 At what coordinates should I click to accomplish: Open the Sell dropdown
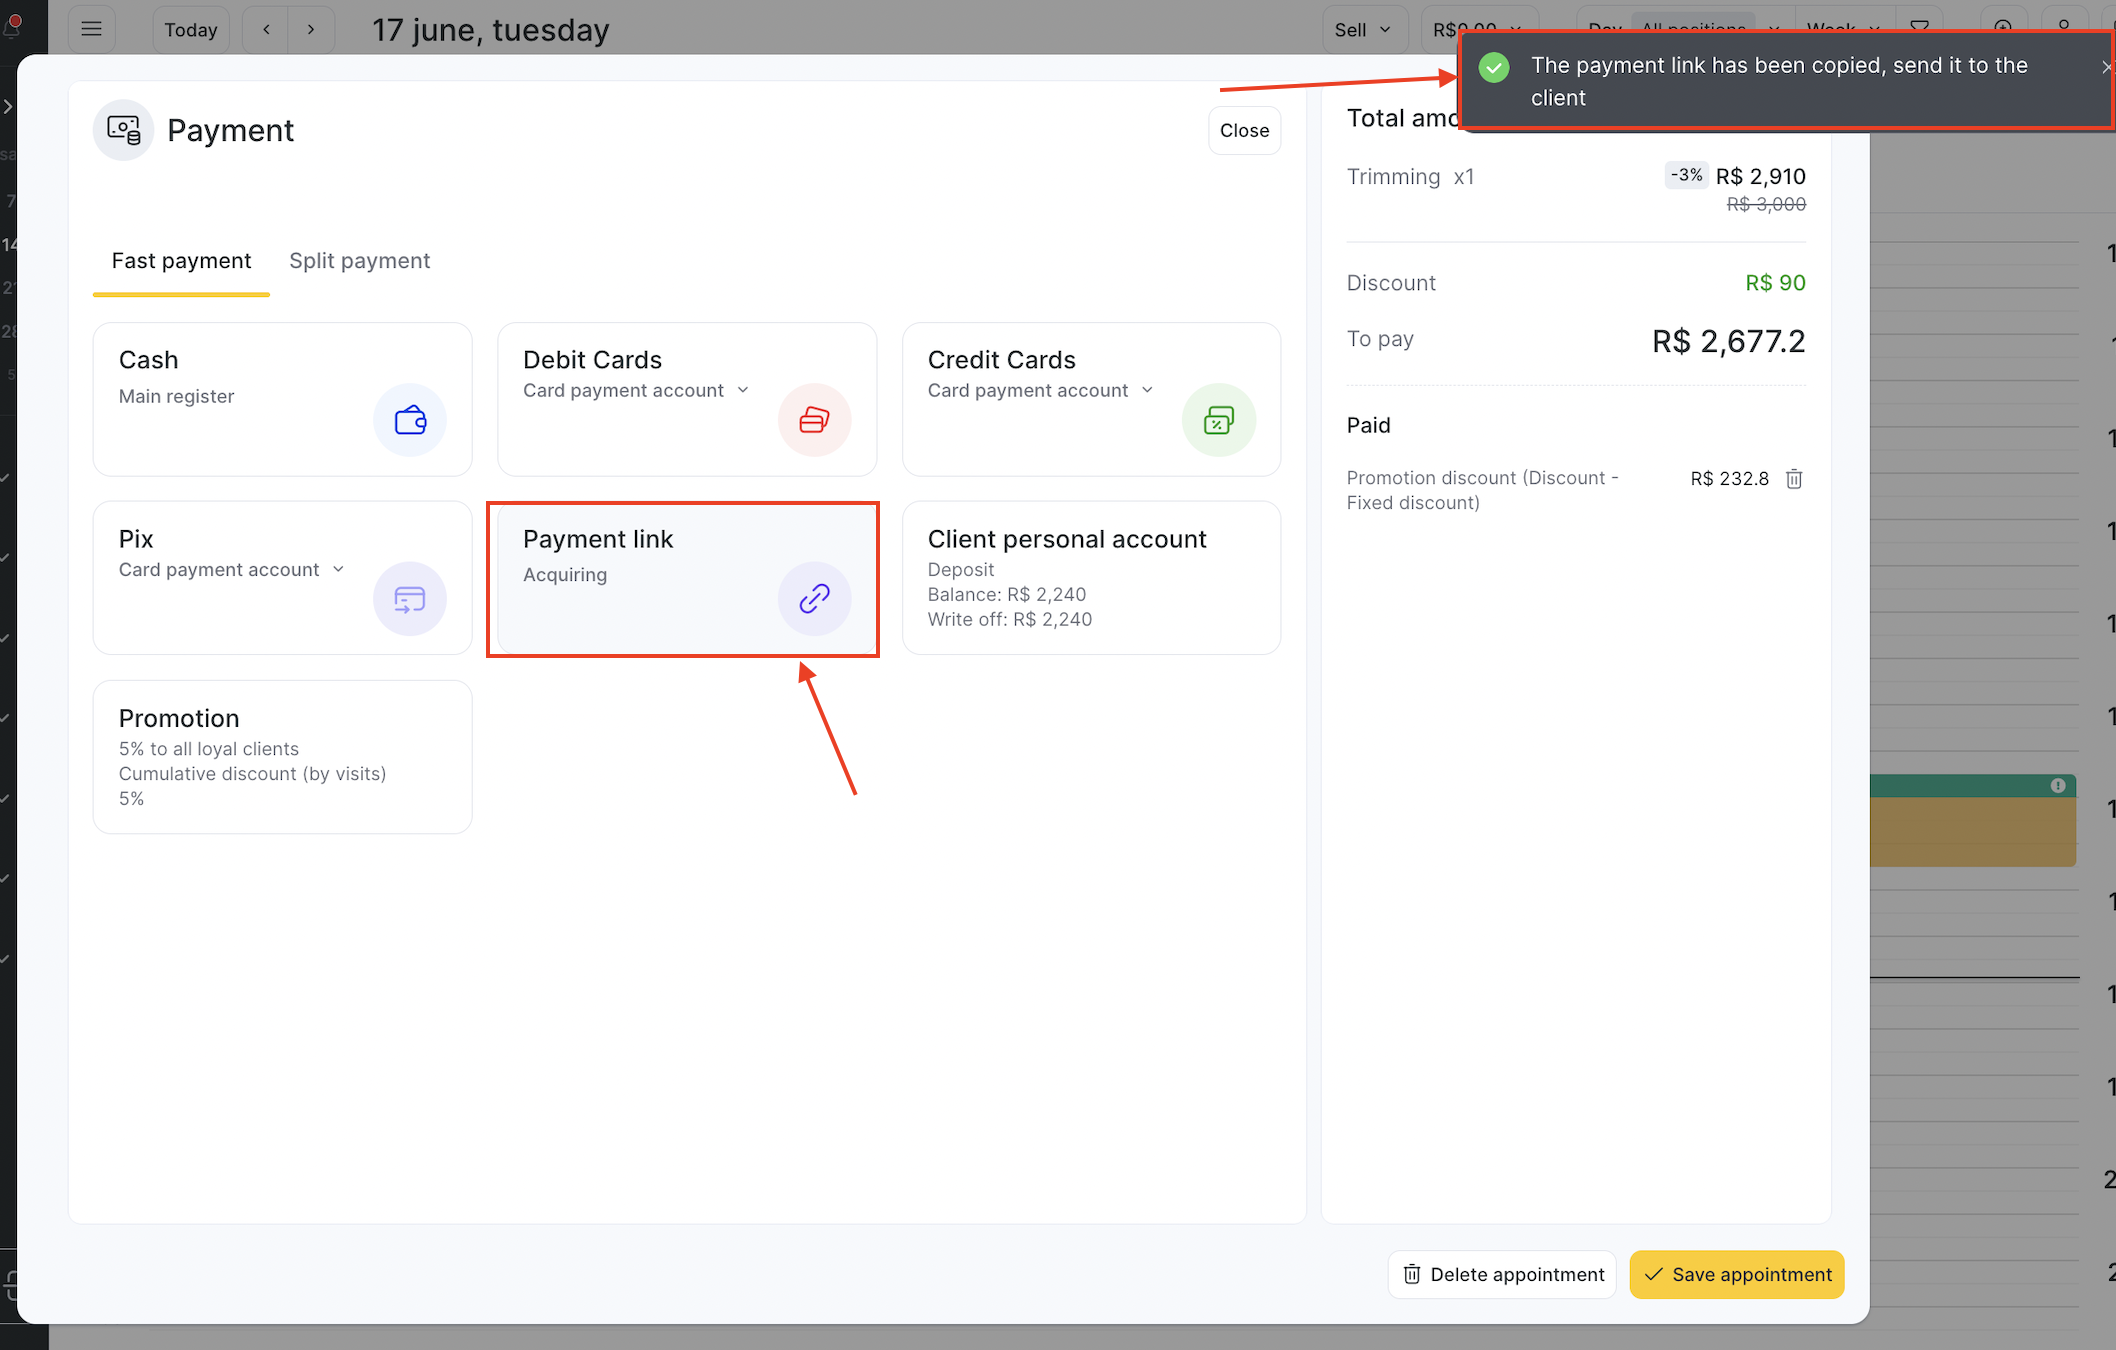click(1364, 30)
